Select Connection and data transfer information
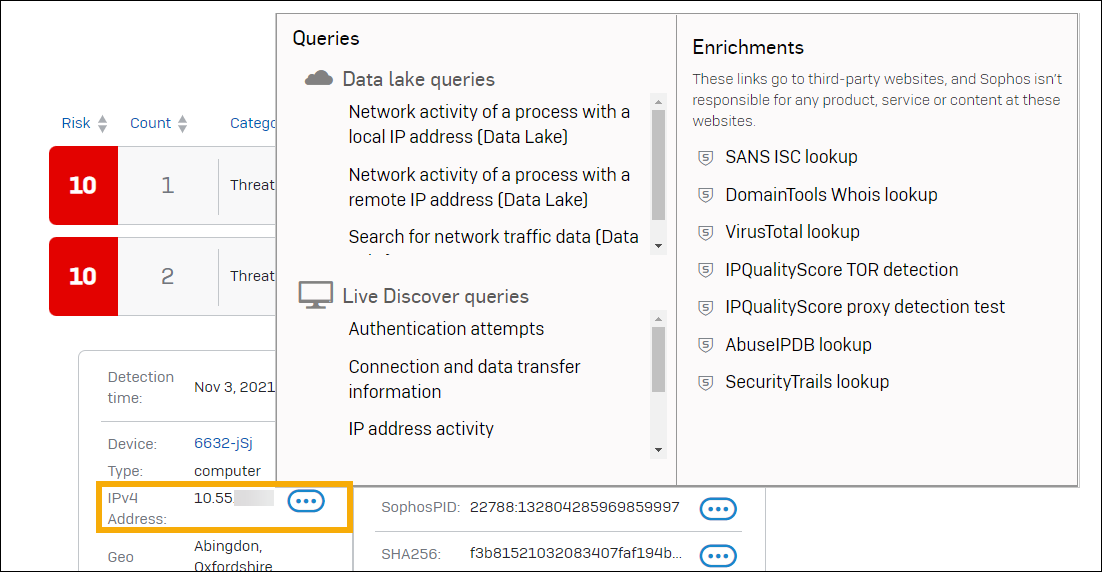The height and width of the screenshot is (572, 1102). 464,379
